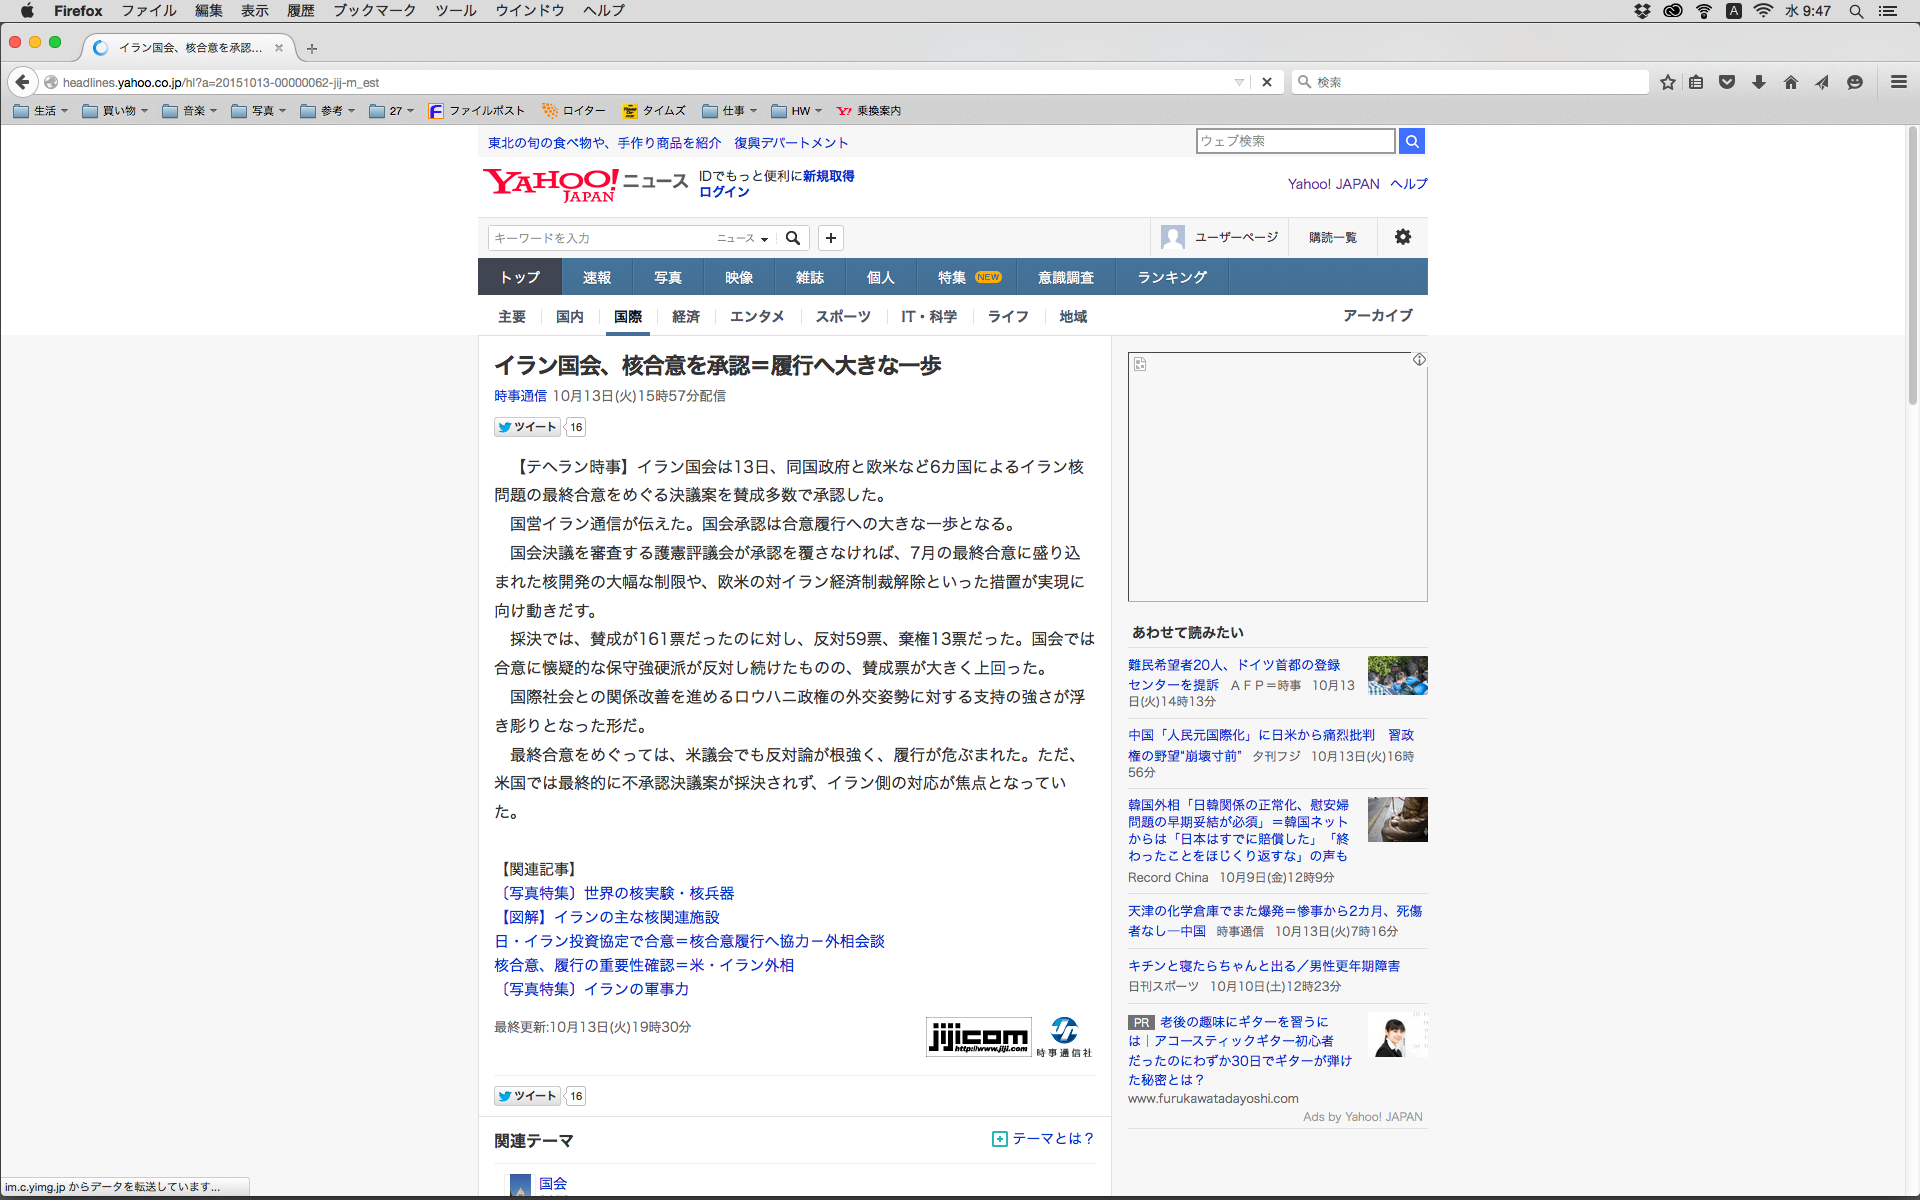Open the ログイン link
The height and width of the screenshot is (1200, 1920).
(x=724, y=192)
